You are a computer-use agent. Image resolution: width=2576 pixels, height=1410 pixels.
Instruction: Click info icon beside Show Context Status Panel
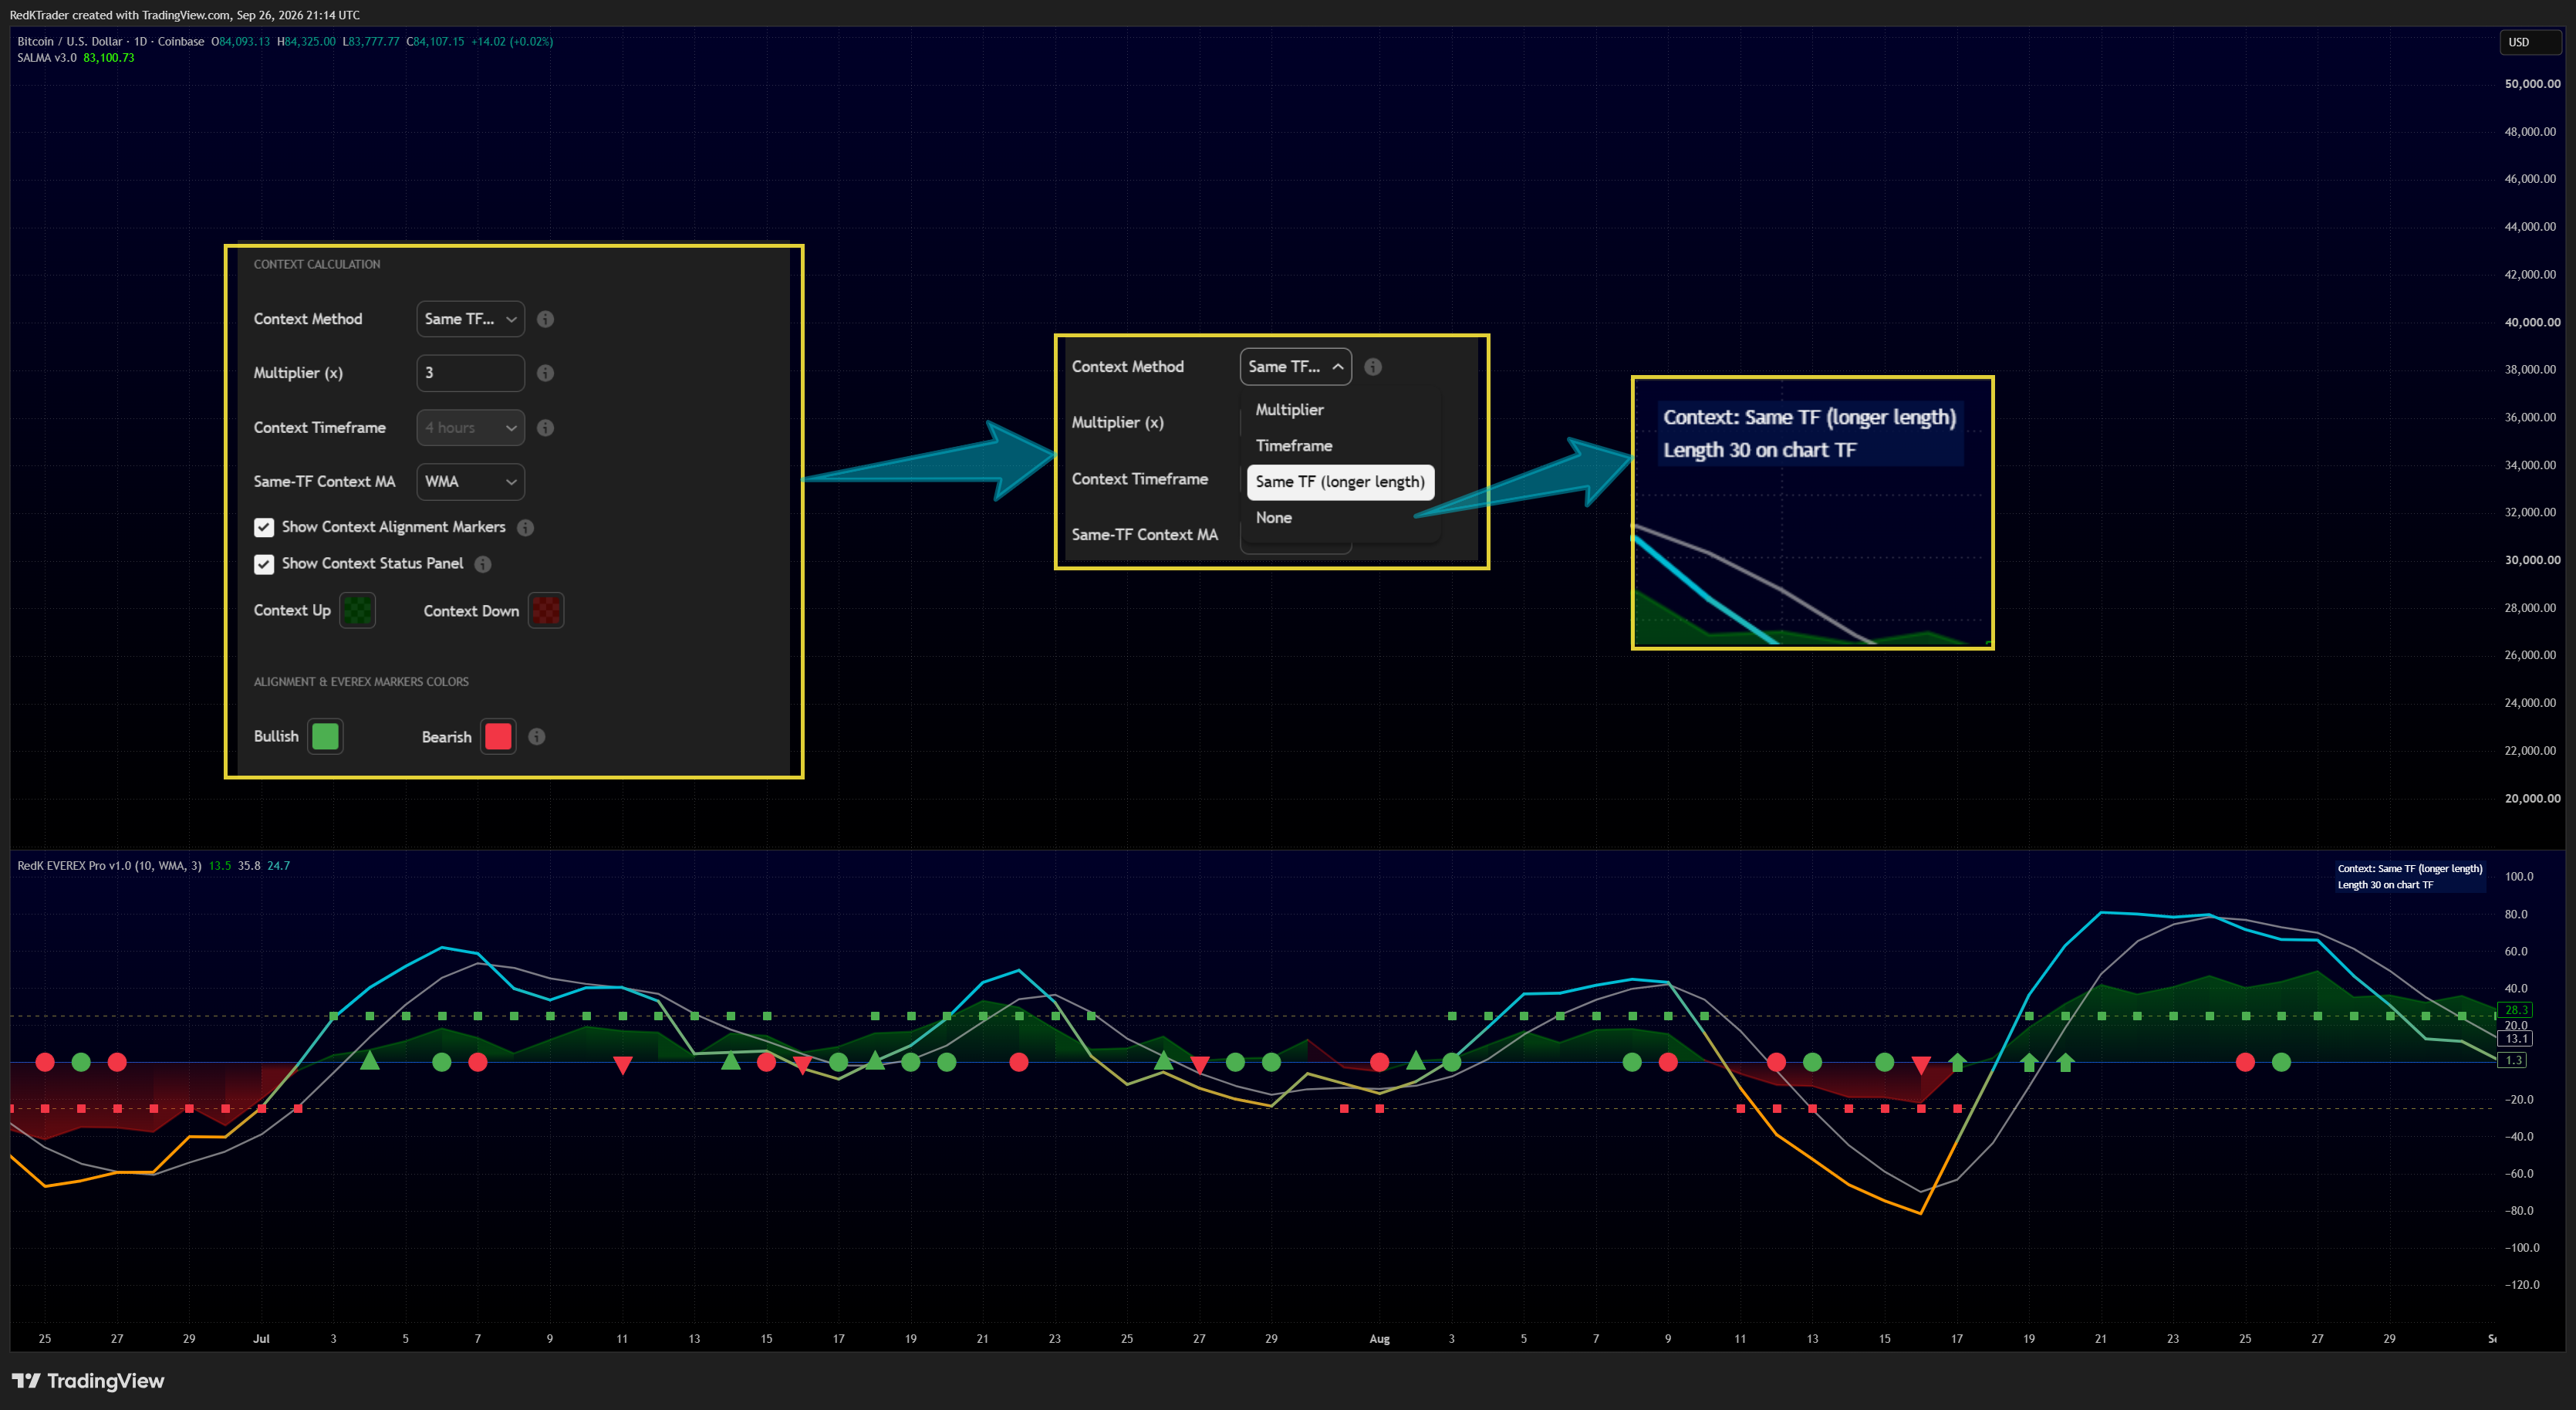click(483, 564)
